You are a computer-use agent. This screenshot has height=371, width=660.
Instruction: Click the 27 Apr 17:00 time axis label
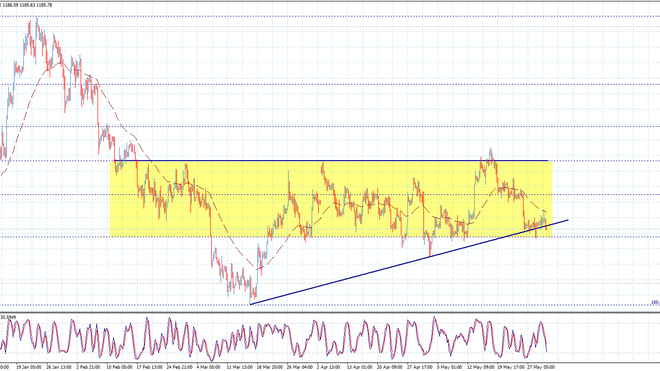click(x=421, y=367)
